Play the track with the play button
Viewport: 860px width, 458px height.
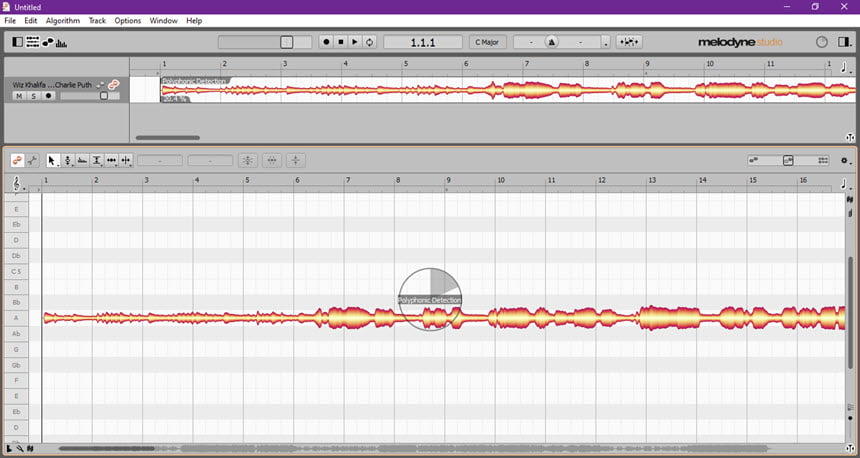point(355,42)
